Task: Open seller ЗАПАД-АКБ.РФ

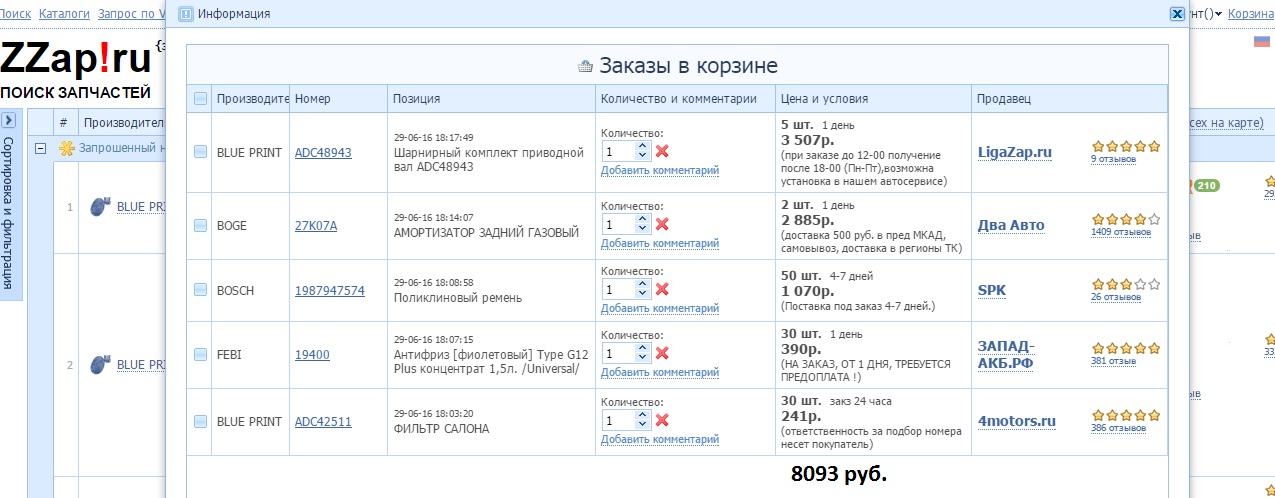Action: [x=1006, y=354]
